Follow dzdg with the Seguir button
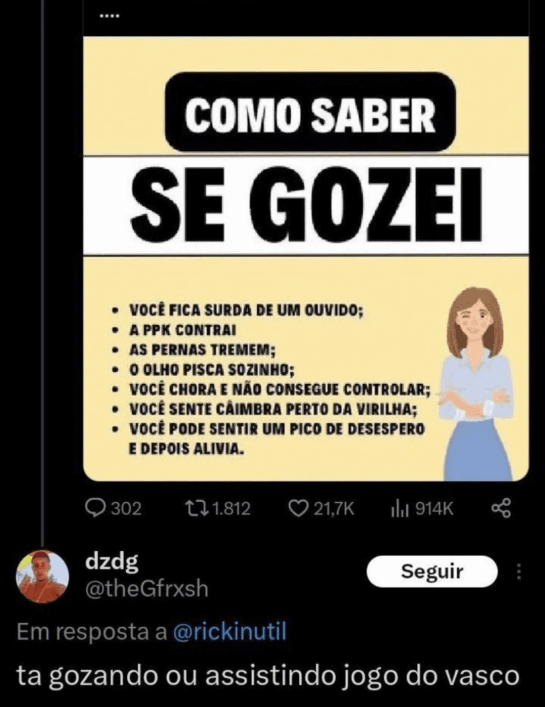 (x=432, y=571)
